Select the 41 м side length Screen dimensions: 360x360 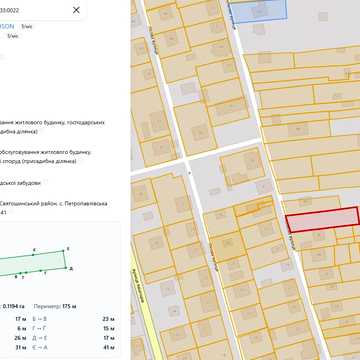tap(109, 347)
